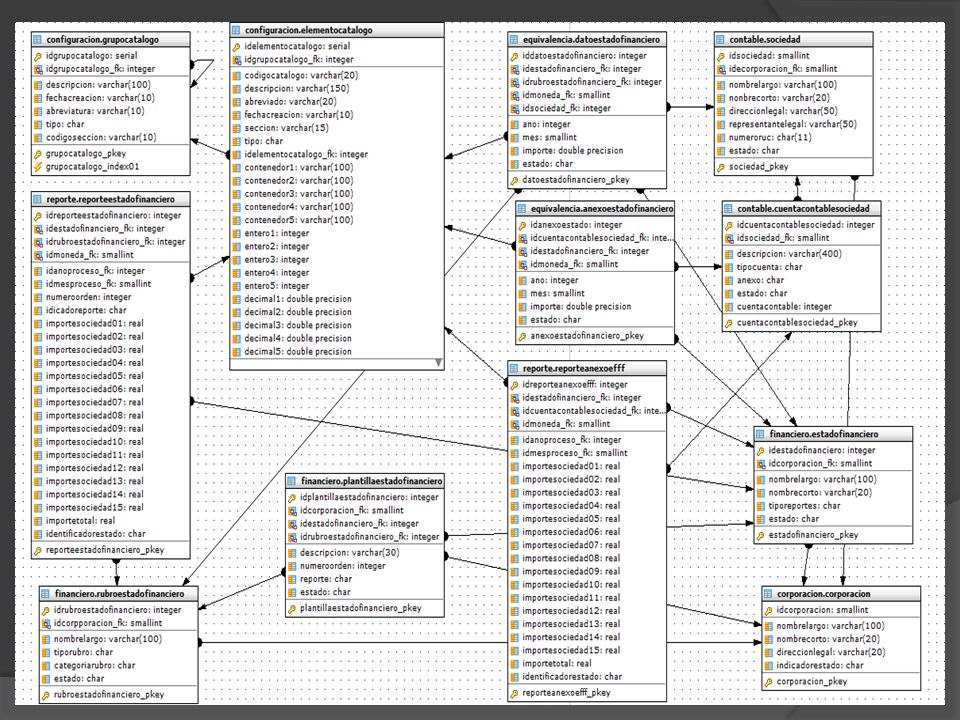The image size is (960, 720).
Task: Click the table icon in equivalencia.datoestadofinanciero header
Action: coord(514,40)
